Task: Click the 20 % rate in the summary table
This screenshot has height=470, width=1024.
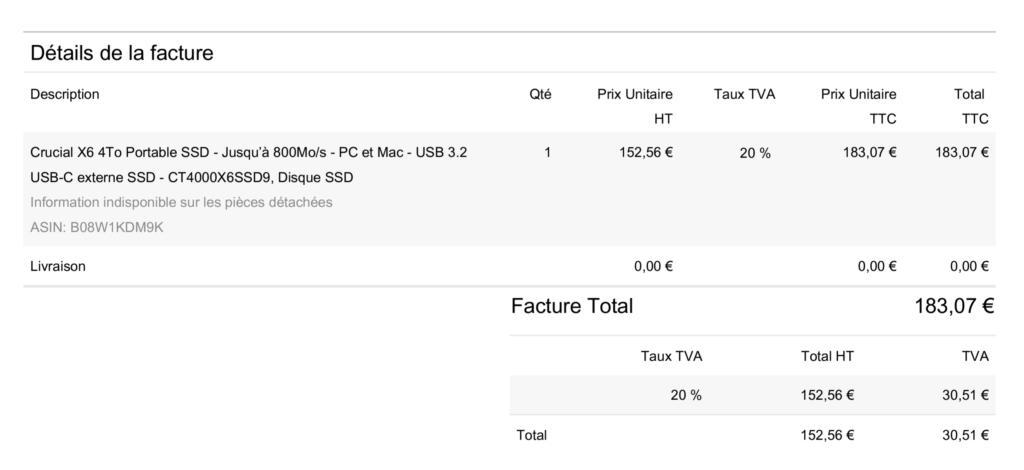Action: click(686, 395)
